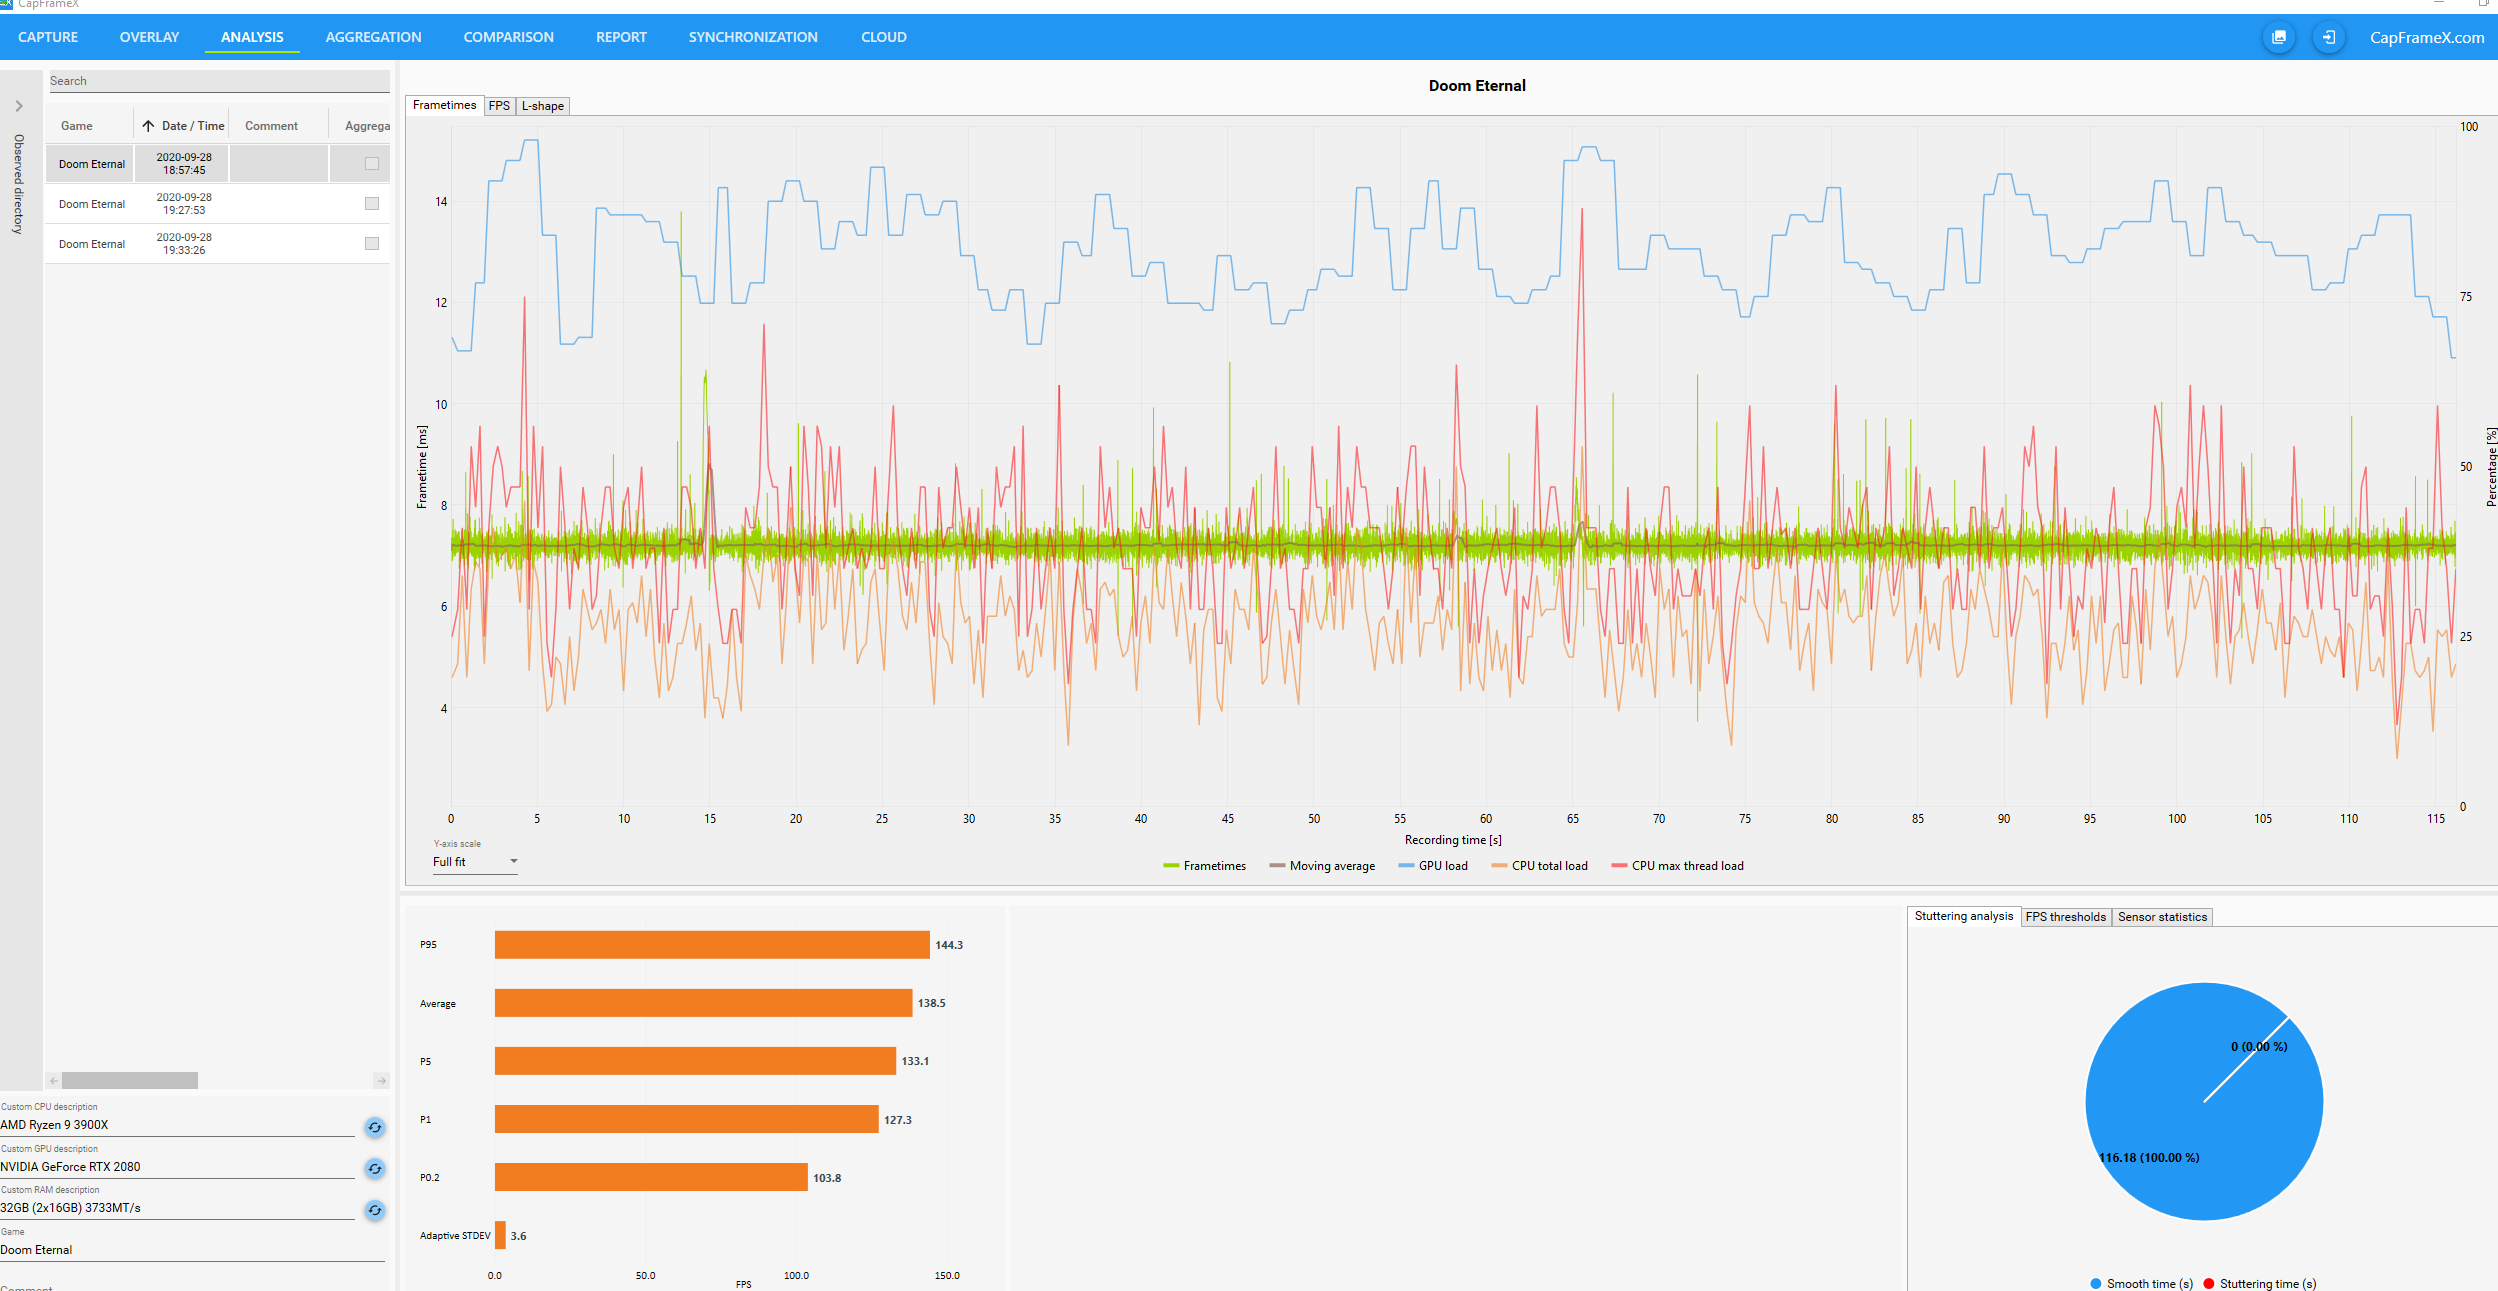The image size is (2498, 1291).
Task: Click the login arrow icon
Action: (2328, 37)
